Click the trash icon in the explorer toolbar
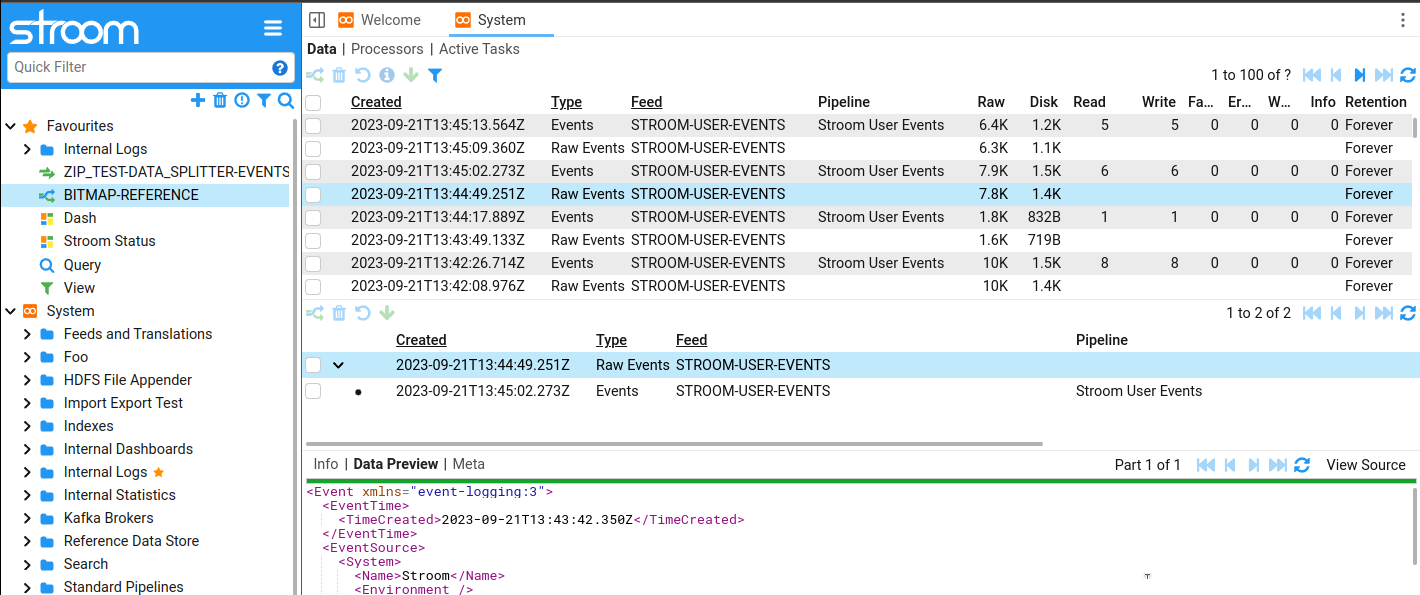The height and width of the screenshot is (595, 1420). coord(220,100)
